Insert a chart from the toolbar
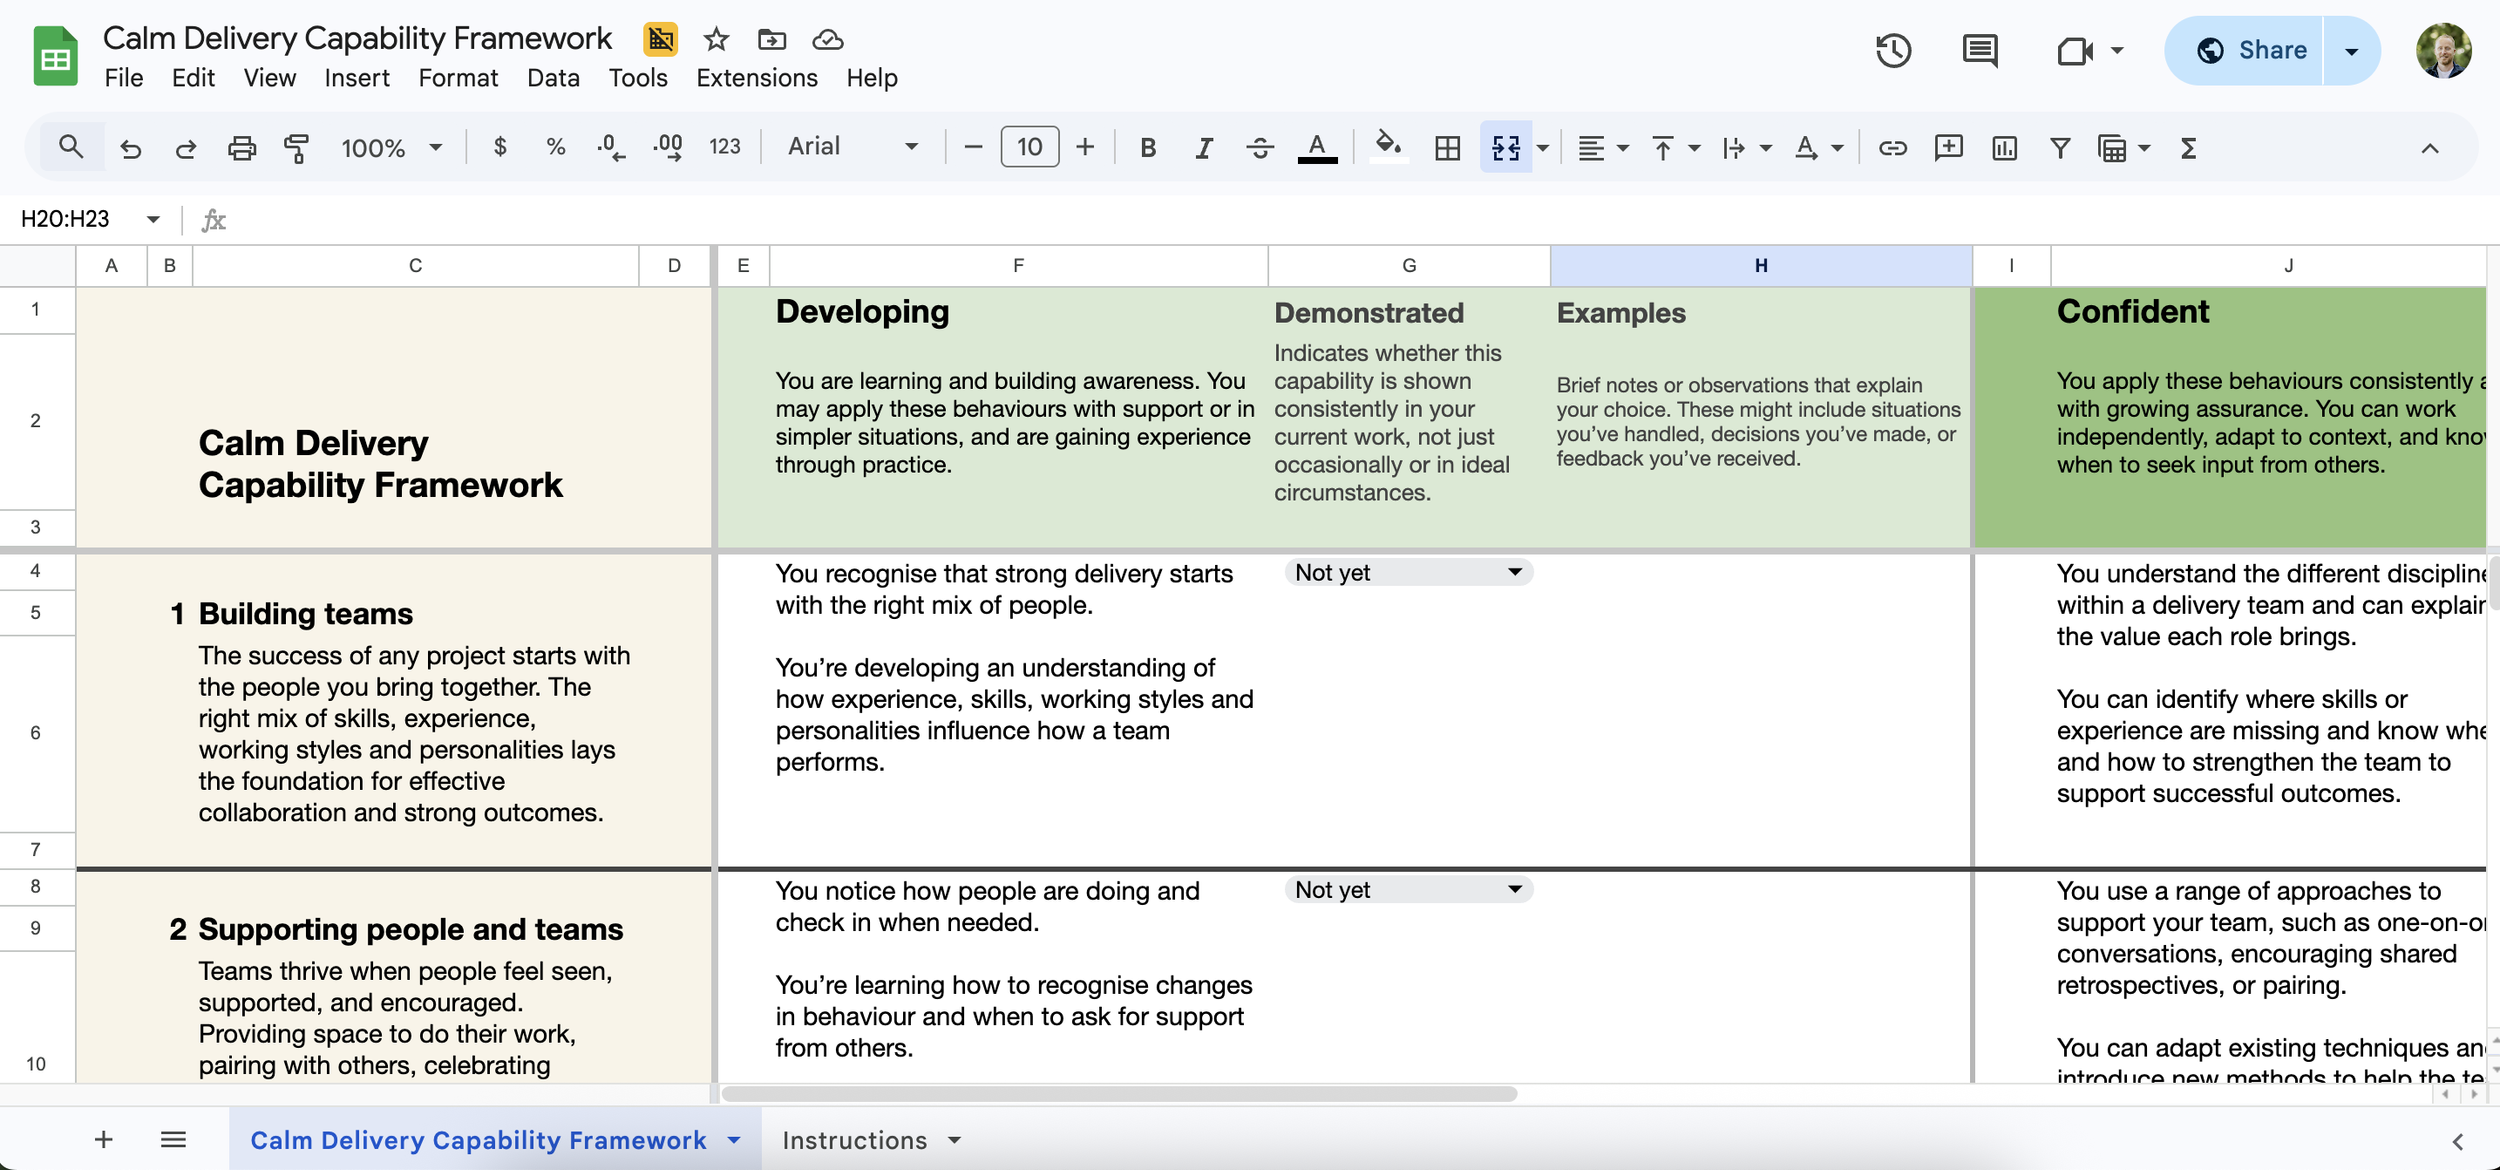 coord(2005,147)
